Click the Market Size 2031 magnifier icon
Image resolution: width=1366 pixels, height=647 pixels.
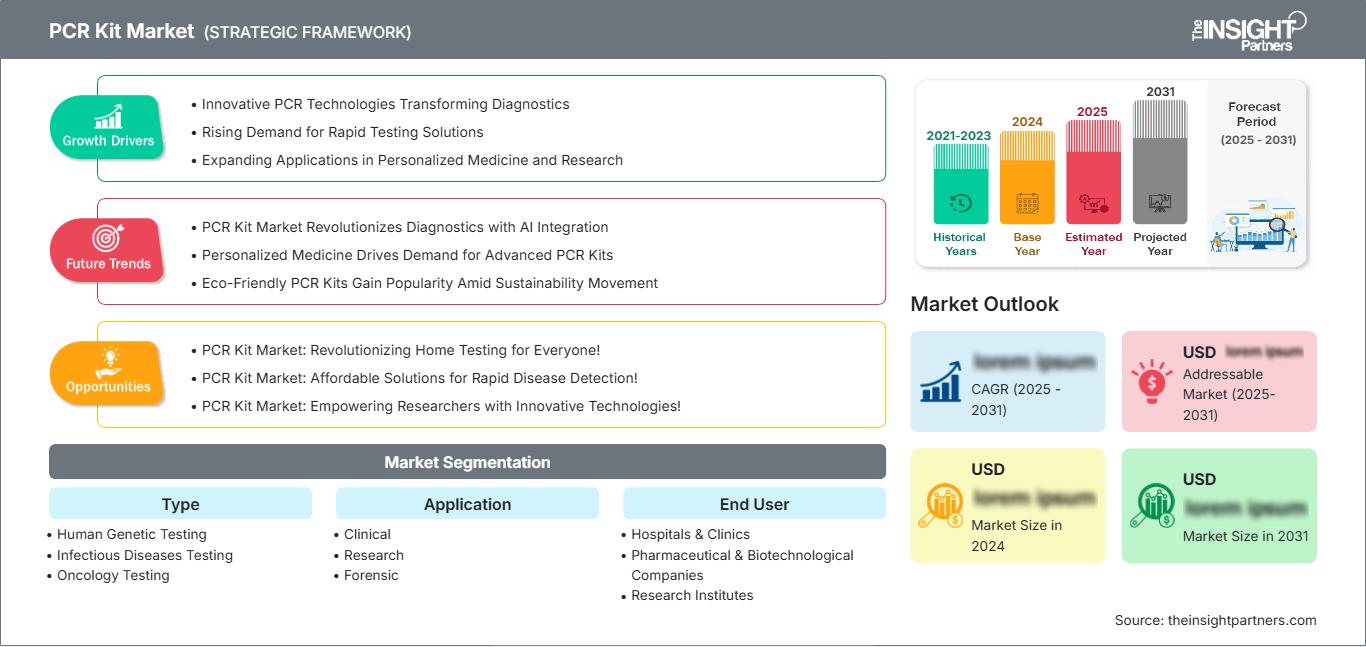click(1152, 506)
